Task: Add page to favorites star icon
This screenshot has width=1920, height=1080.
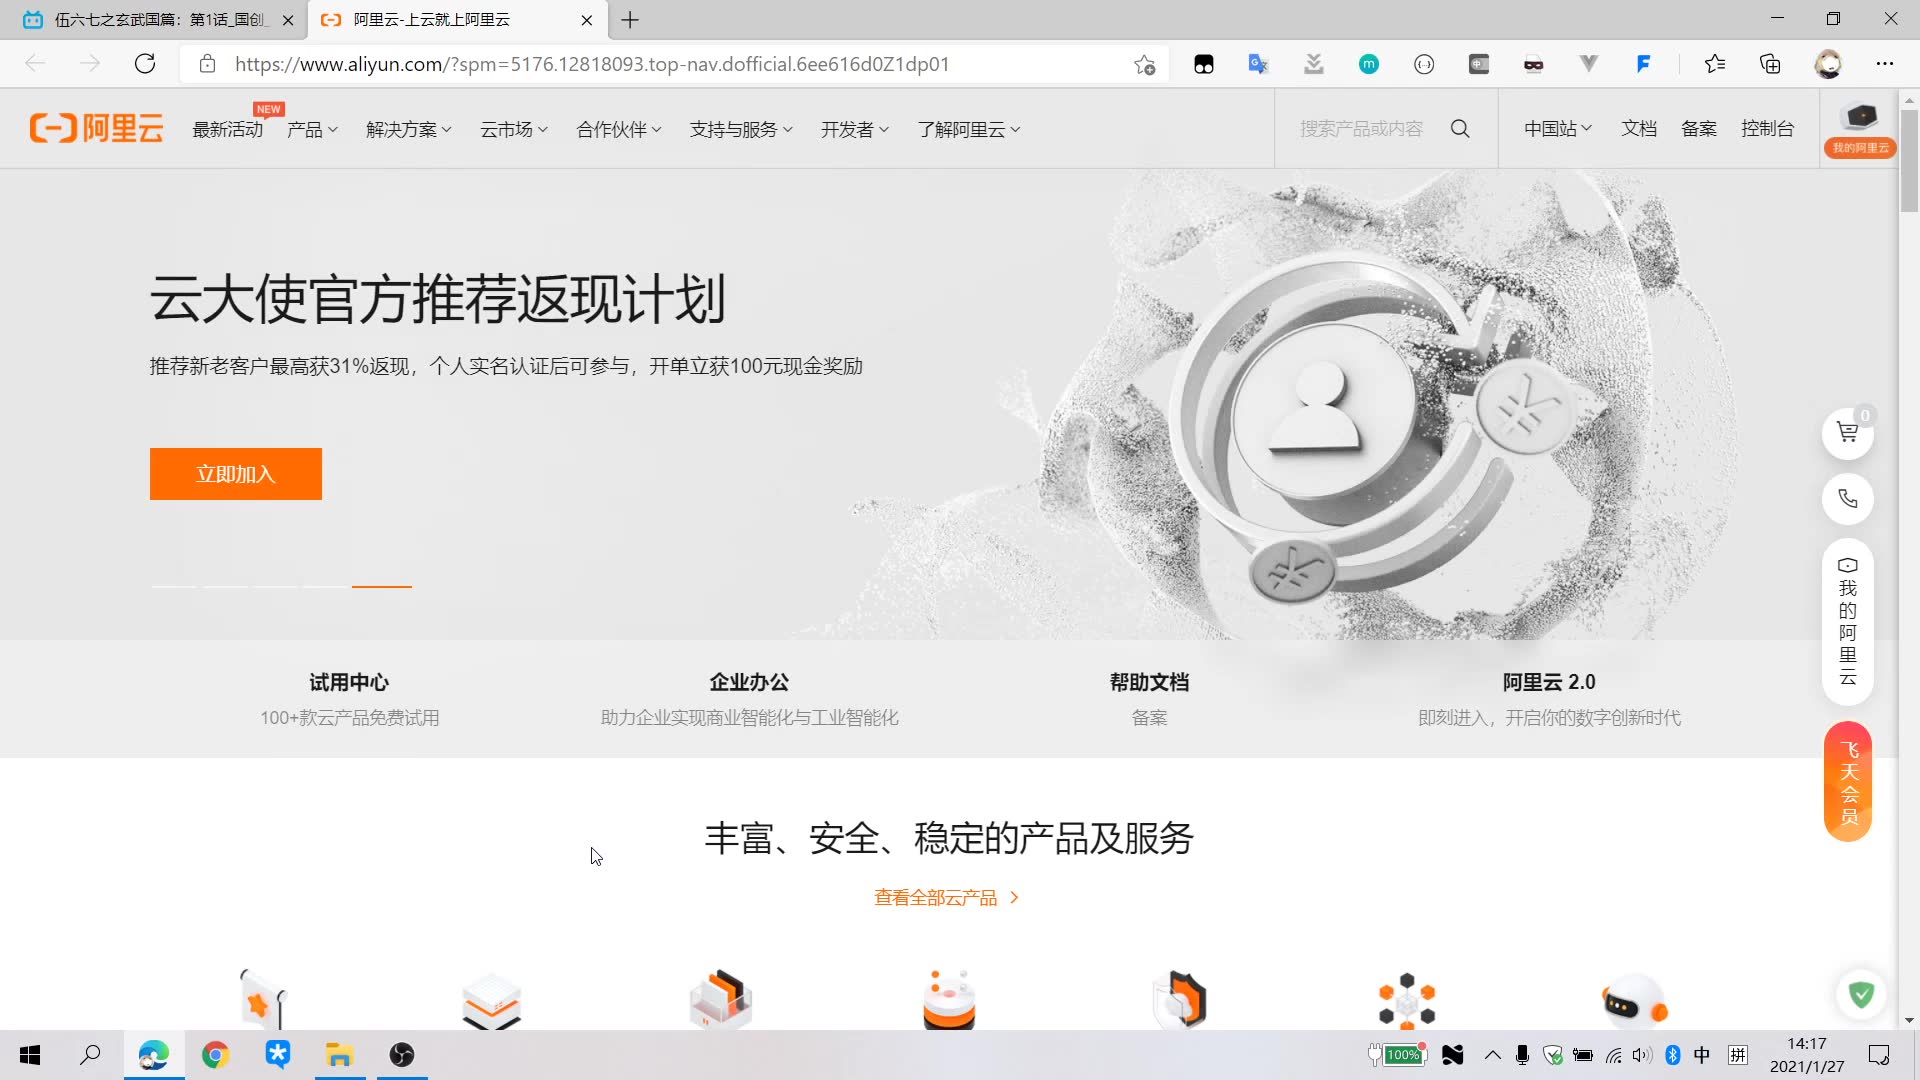Action: tap(1144, 65)
